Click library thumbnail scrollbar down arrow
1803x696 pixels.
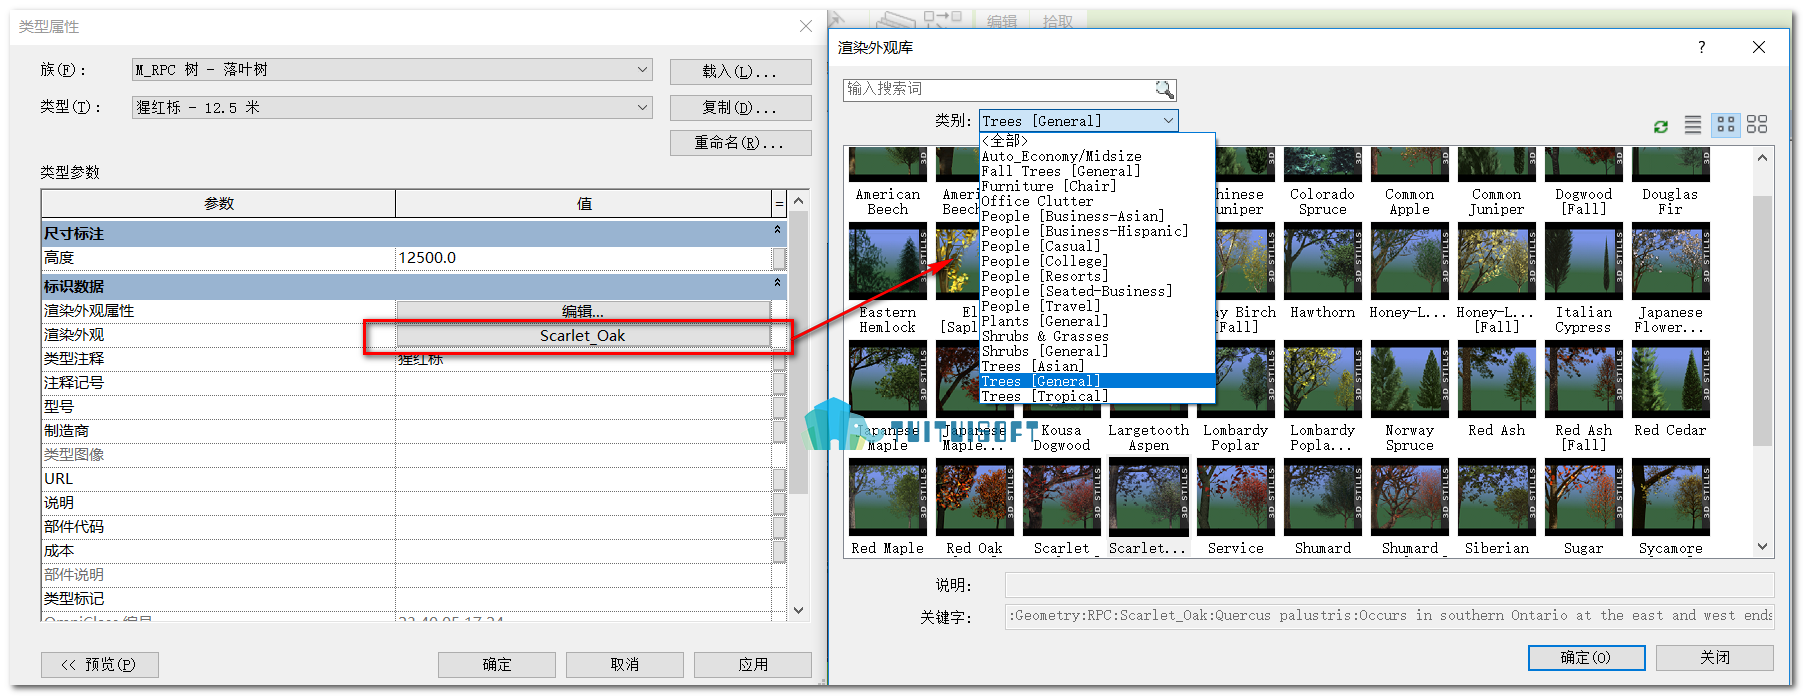(1762, 546)
